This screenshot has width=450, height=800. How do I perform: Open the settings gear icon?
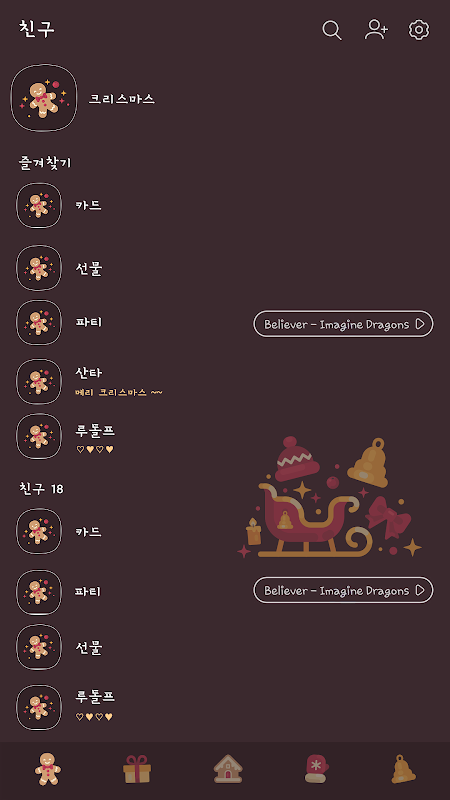click(x=419, y=30)
